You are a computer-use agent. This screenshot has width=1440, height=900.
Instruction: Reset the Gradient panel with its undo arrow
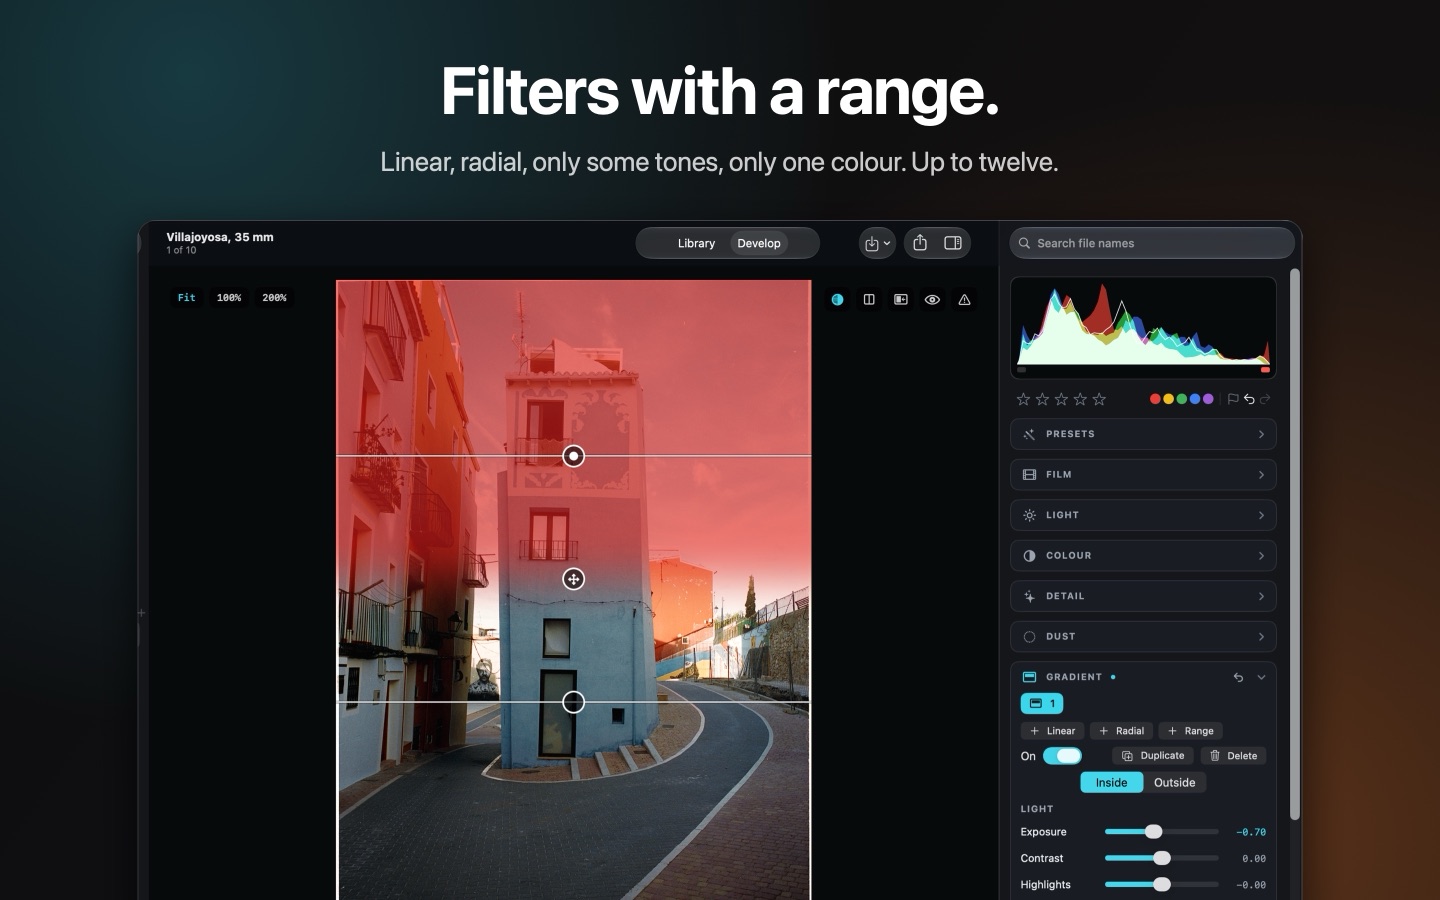click(1238, 677)
